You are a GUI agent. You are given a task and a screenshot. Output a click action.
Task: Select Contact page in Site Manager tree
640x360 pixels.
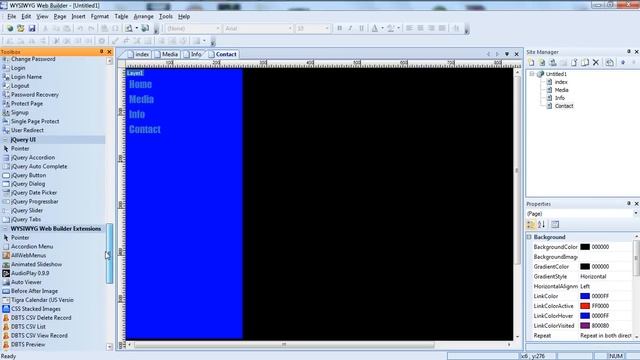coord(564,106)
